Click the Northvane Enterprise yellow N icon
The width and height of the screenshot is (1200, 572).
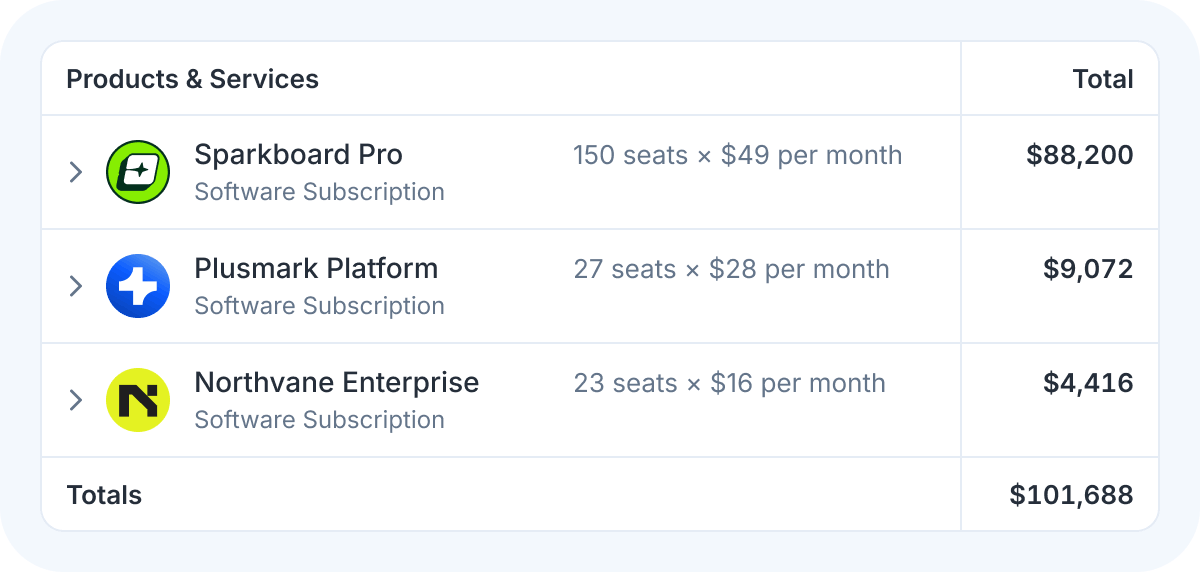coord(138,400)
